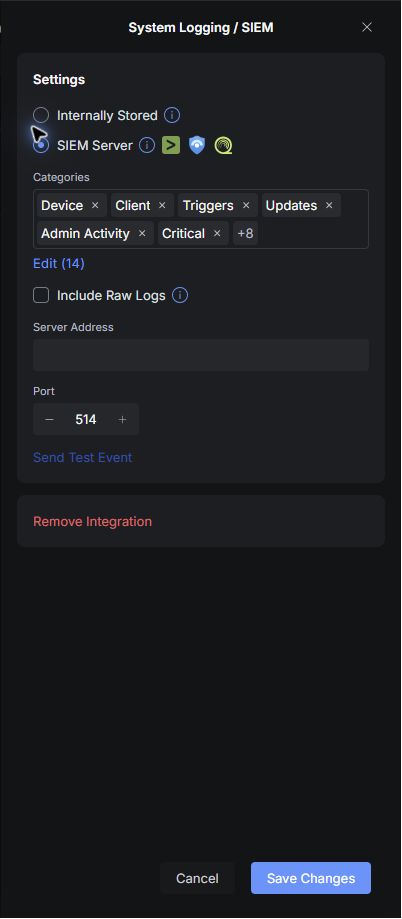
Task: Enable the Include Raw Logs checkbox
Action: point(41,295)
